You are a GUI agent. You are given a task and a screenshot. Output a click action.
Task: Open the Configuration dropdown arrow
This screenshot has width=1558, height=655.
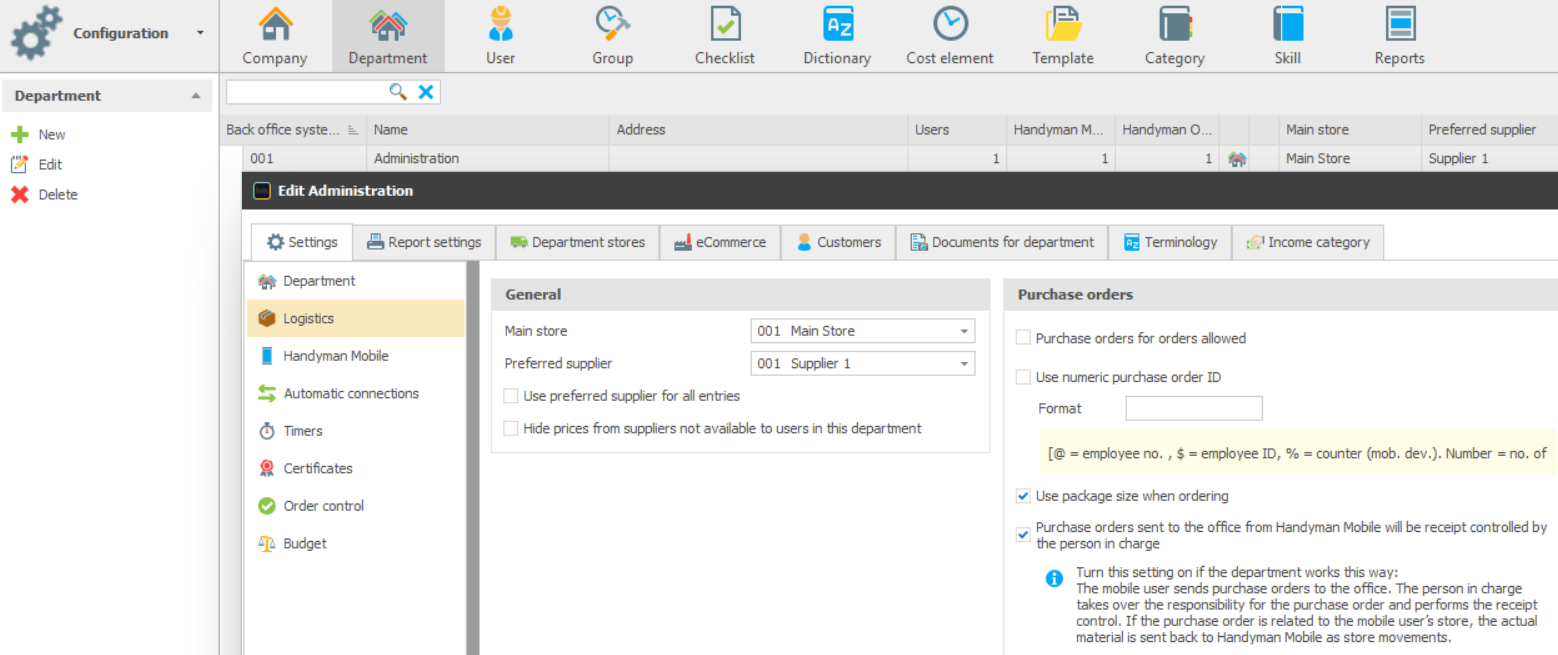point(200,33)
